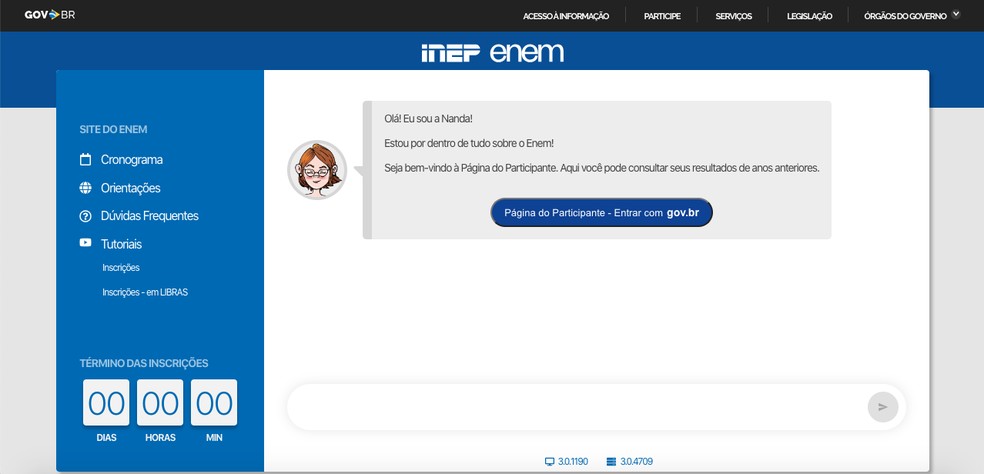Screen dimensions: 984x474
Task: Click Nanda's avatar picture
Action: (317, 170)
